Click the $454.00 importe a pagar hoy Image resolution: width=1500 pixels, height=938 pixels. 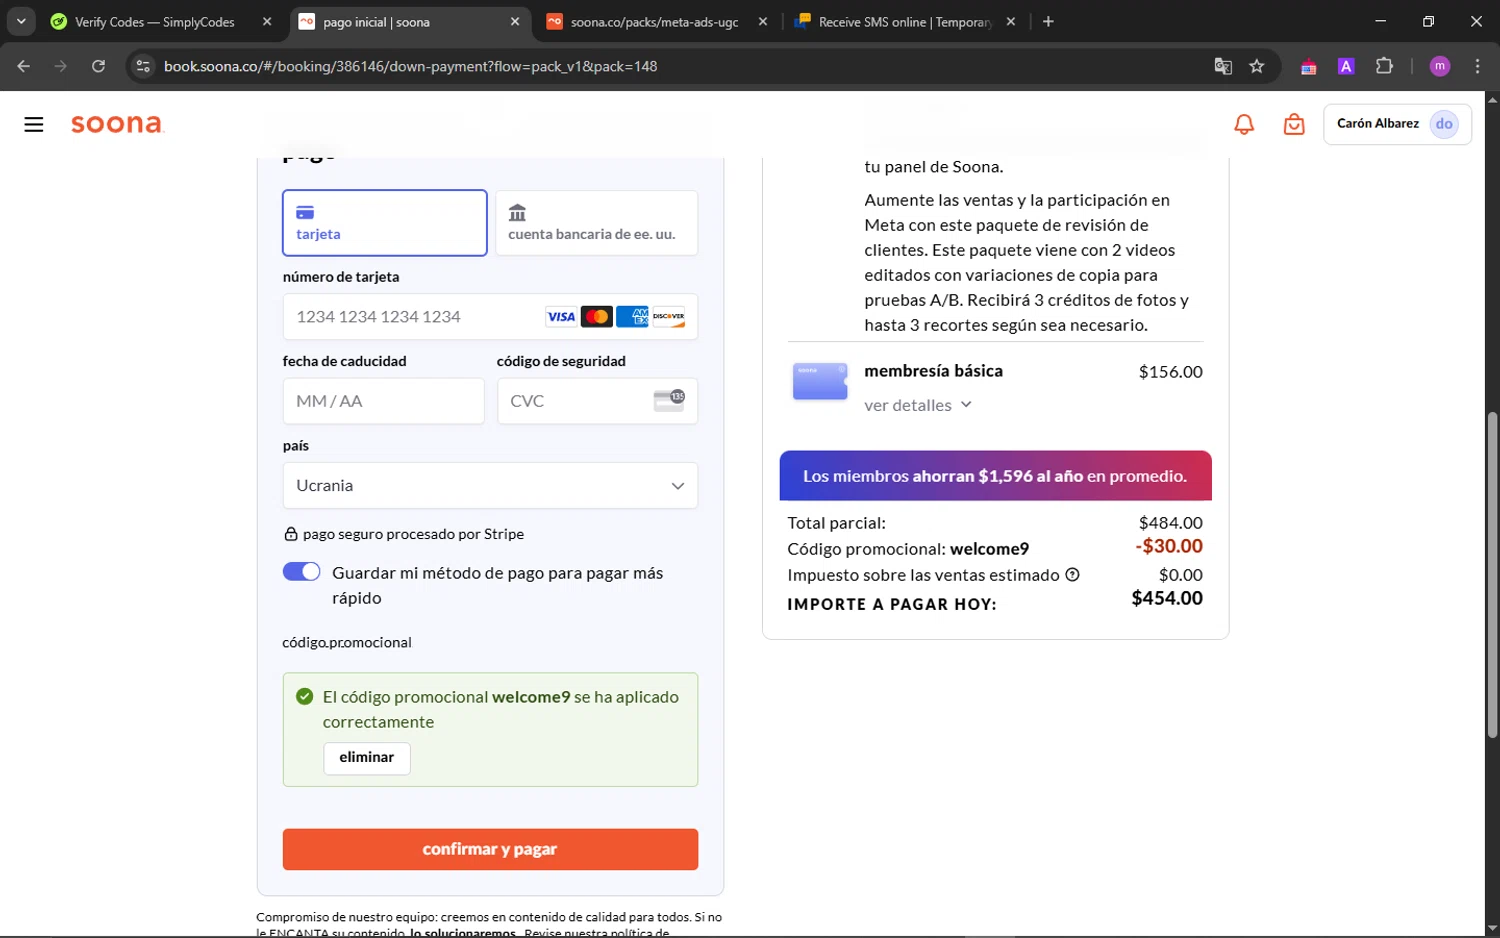coord(1167,598)
